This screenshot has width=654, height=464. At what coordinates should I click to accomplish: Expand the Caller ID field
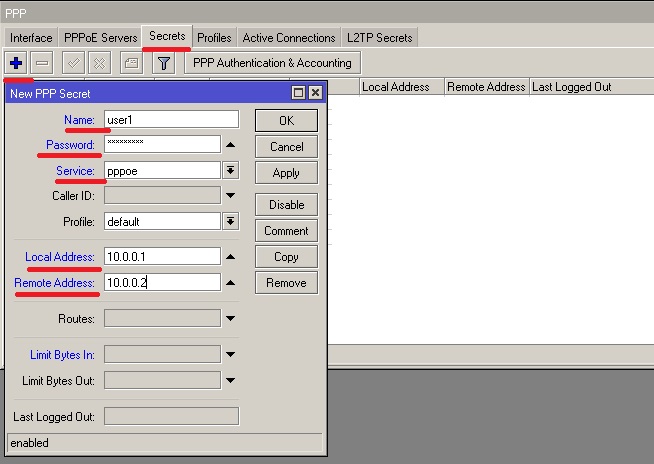click(x=230, y=195)
